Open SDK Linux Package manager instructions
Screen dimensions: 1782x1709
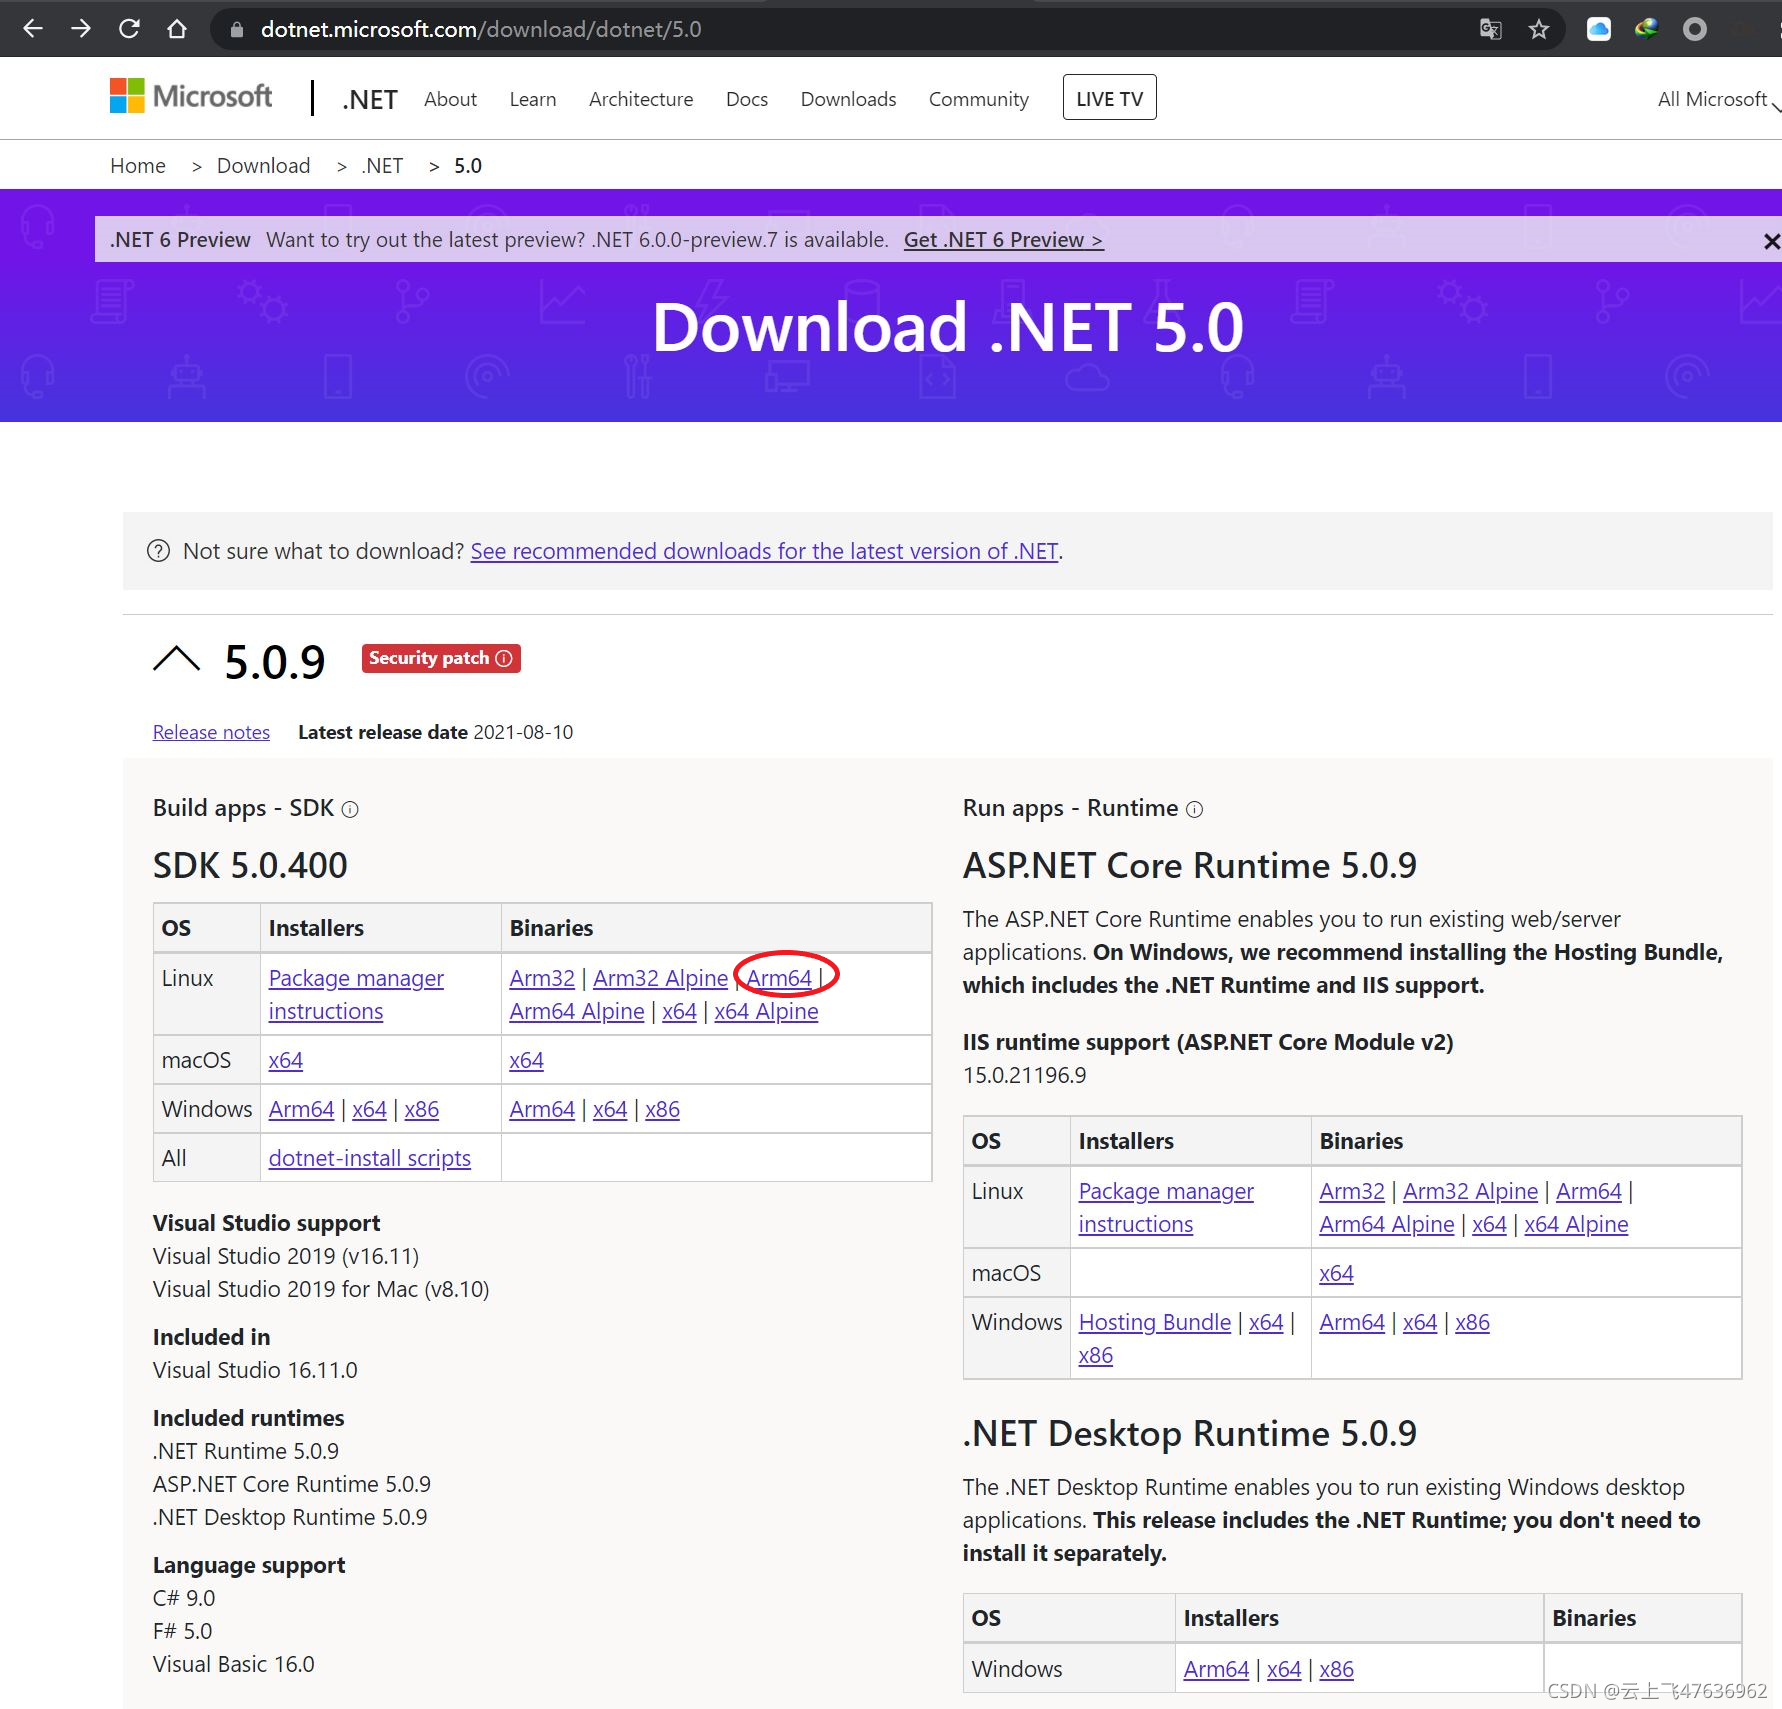pyautogui.click(x=356, y=994)
